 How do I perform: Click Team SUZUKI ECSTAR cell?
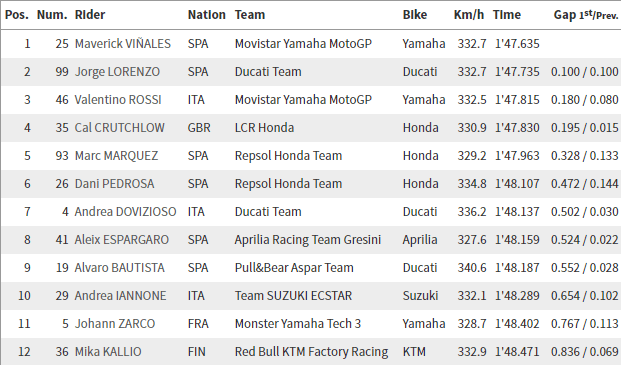point(293,296)
